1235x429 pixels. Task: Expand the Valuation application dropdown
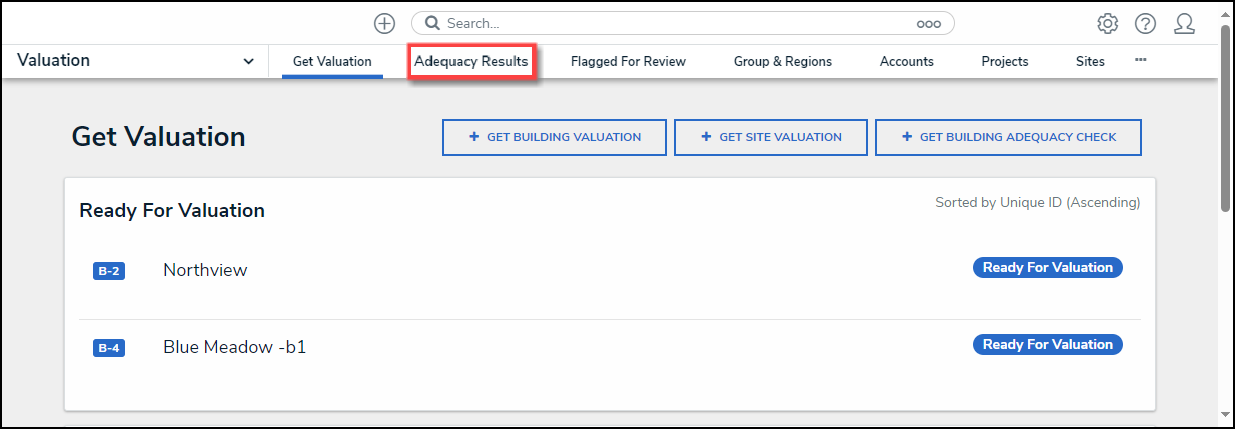click(136, 61)
